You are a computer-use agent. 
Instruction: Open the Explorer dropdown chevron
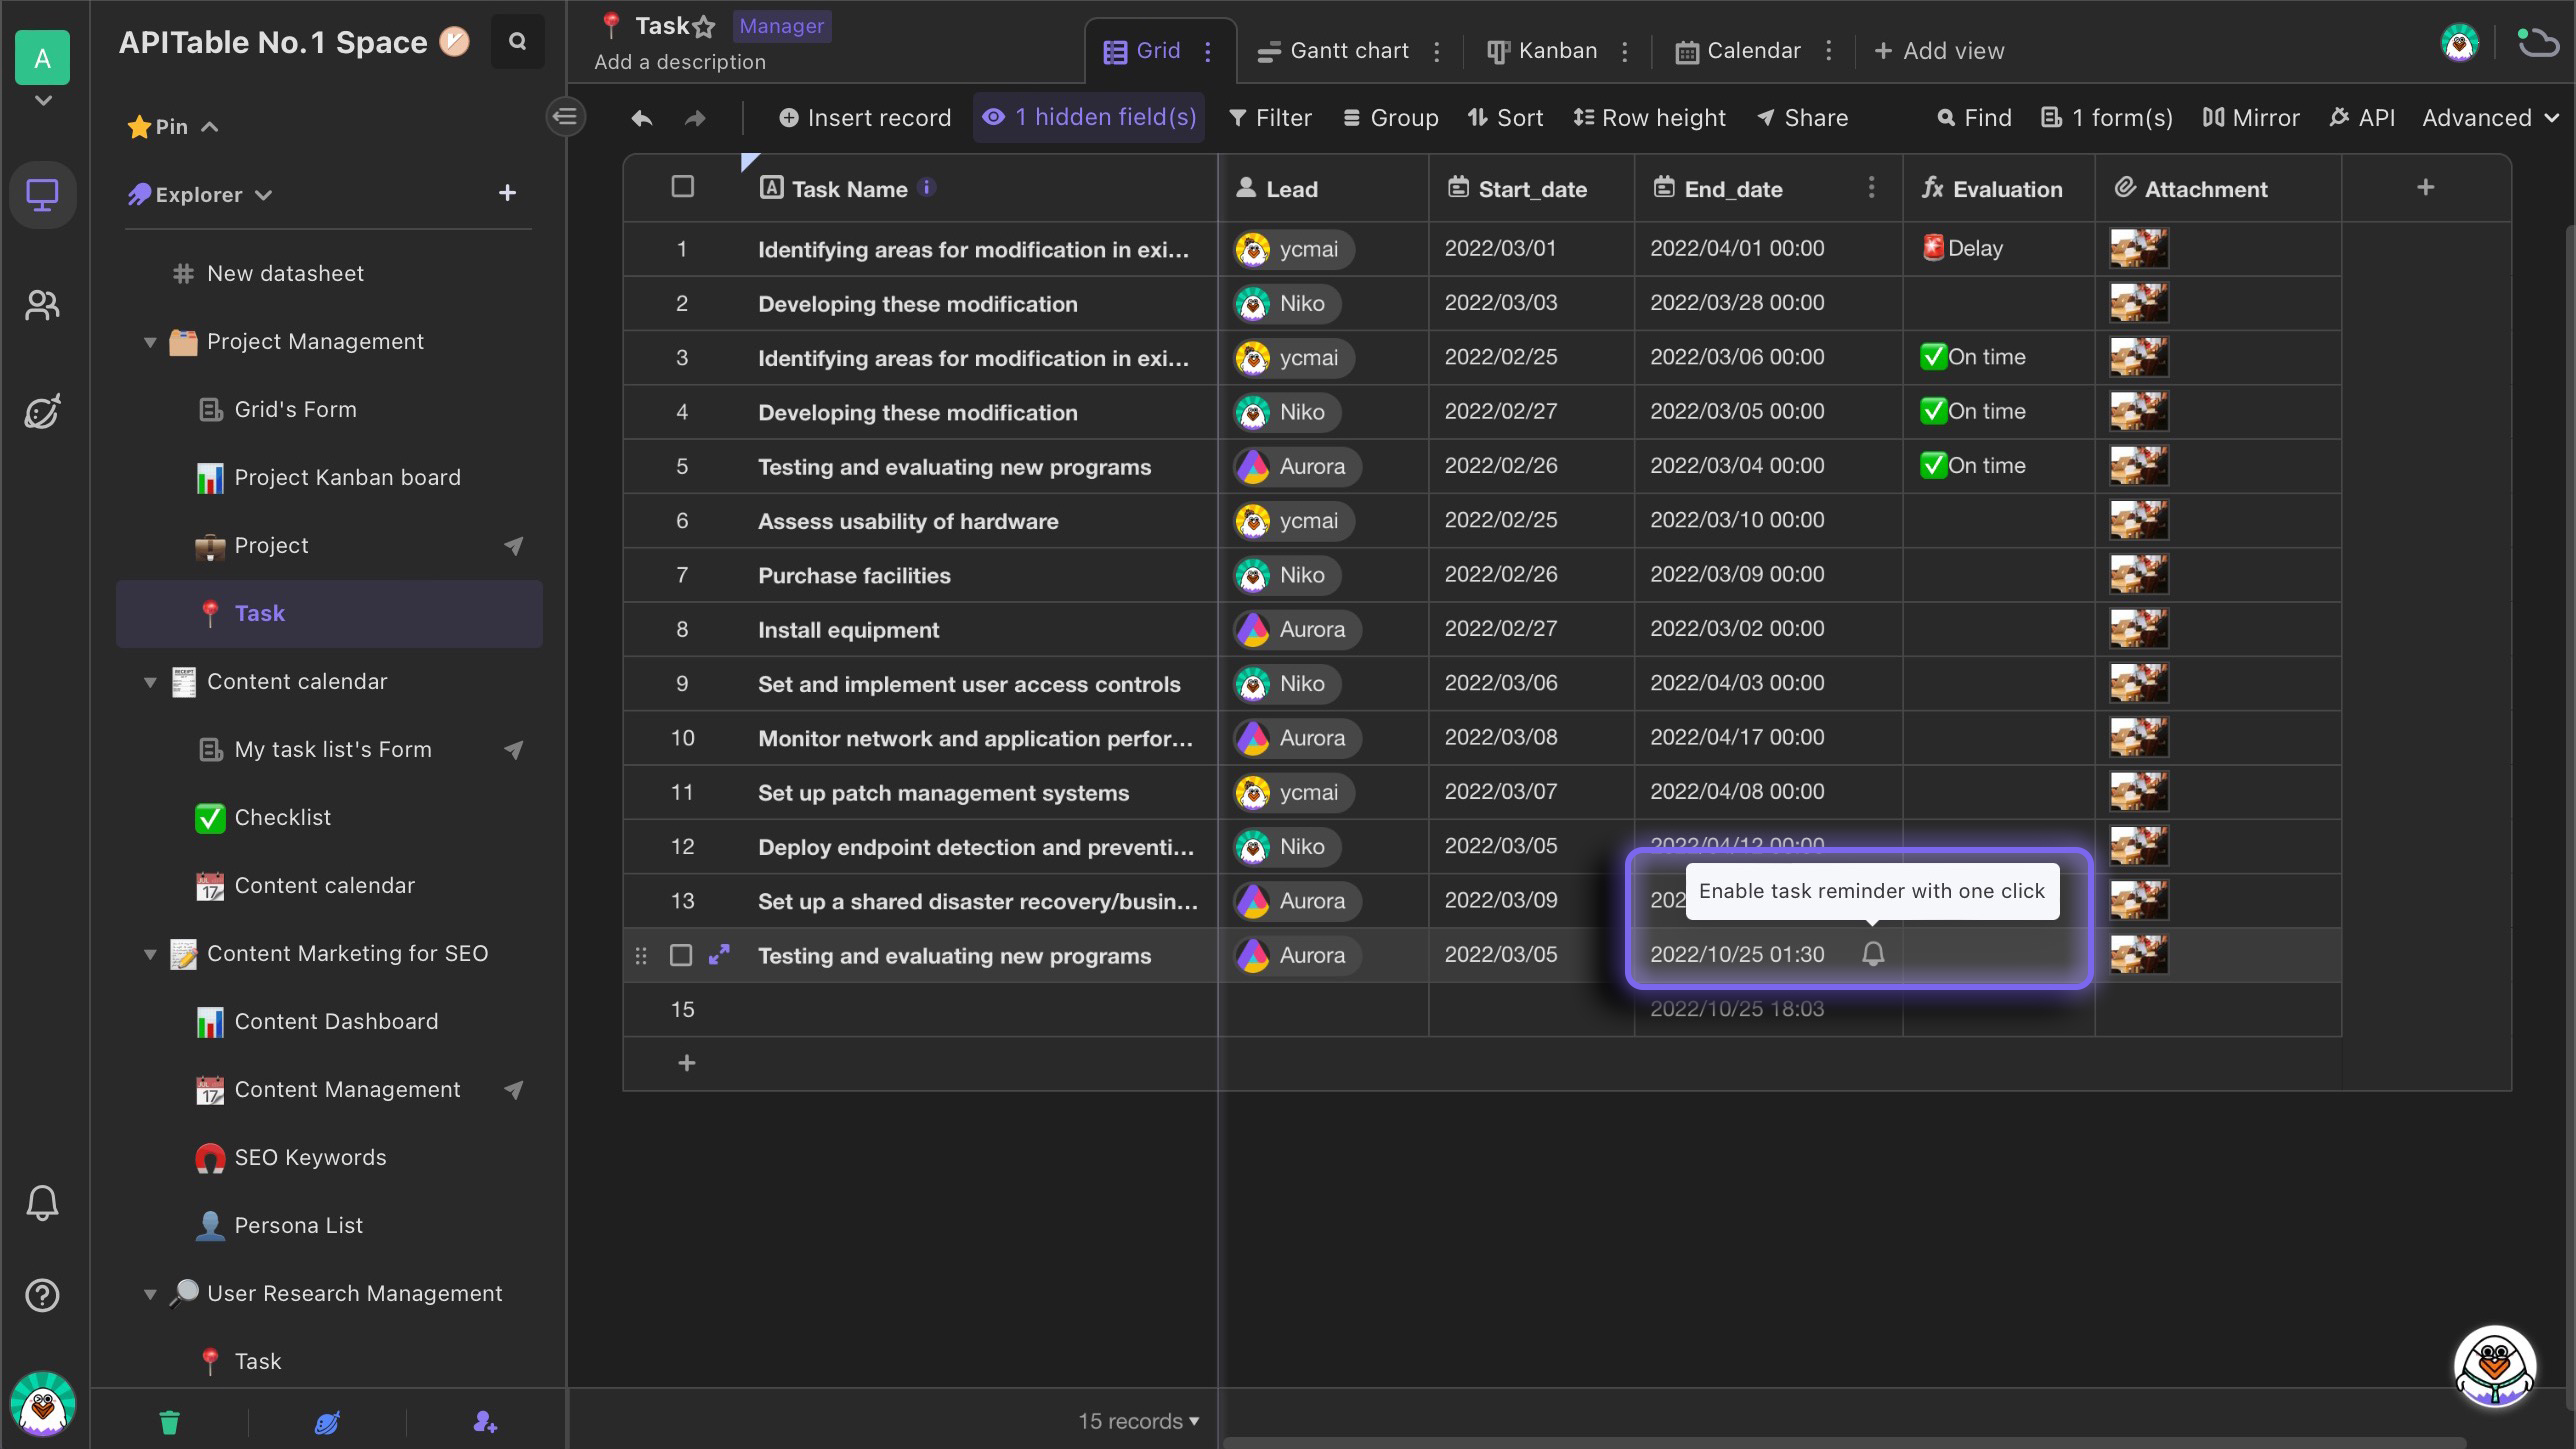263,195
